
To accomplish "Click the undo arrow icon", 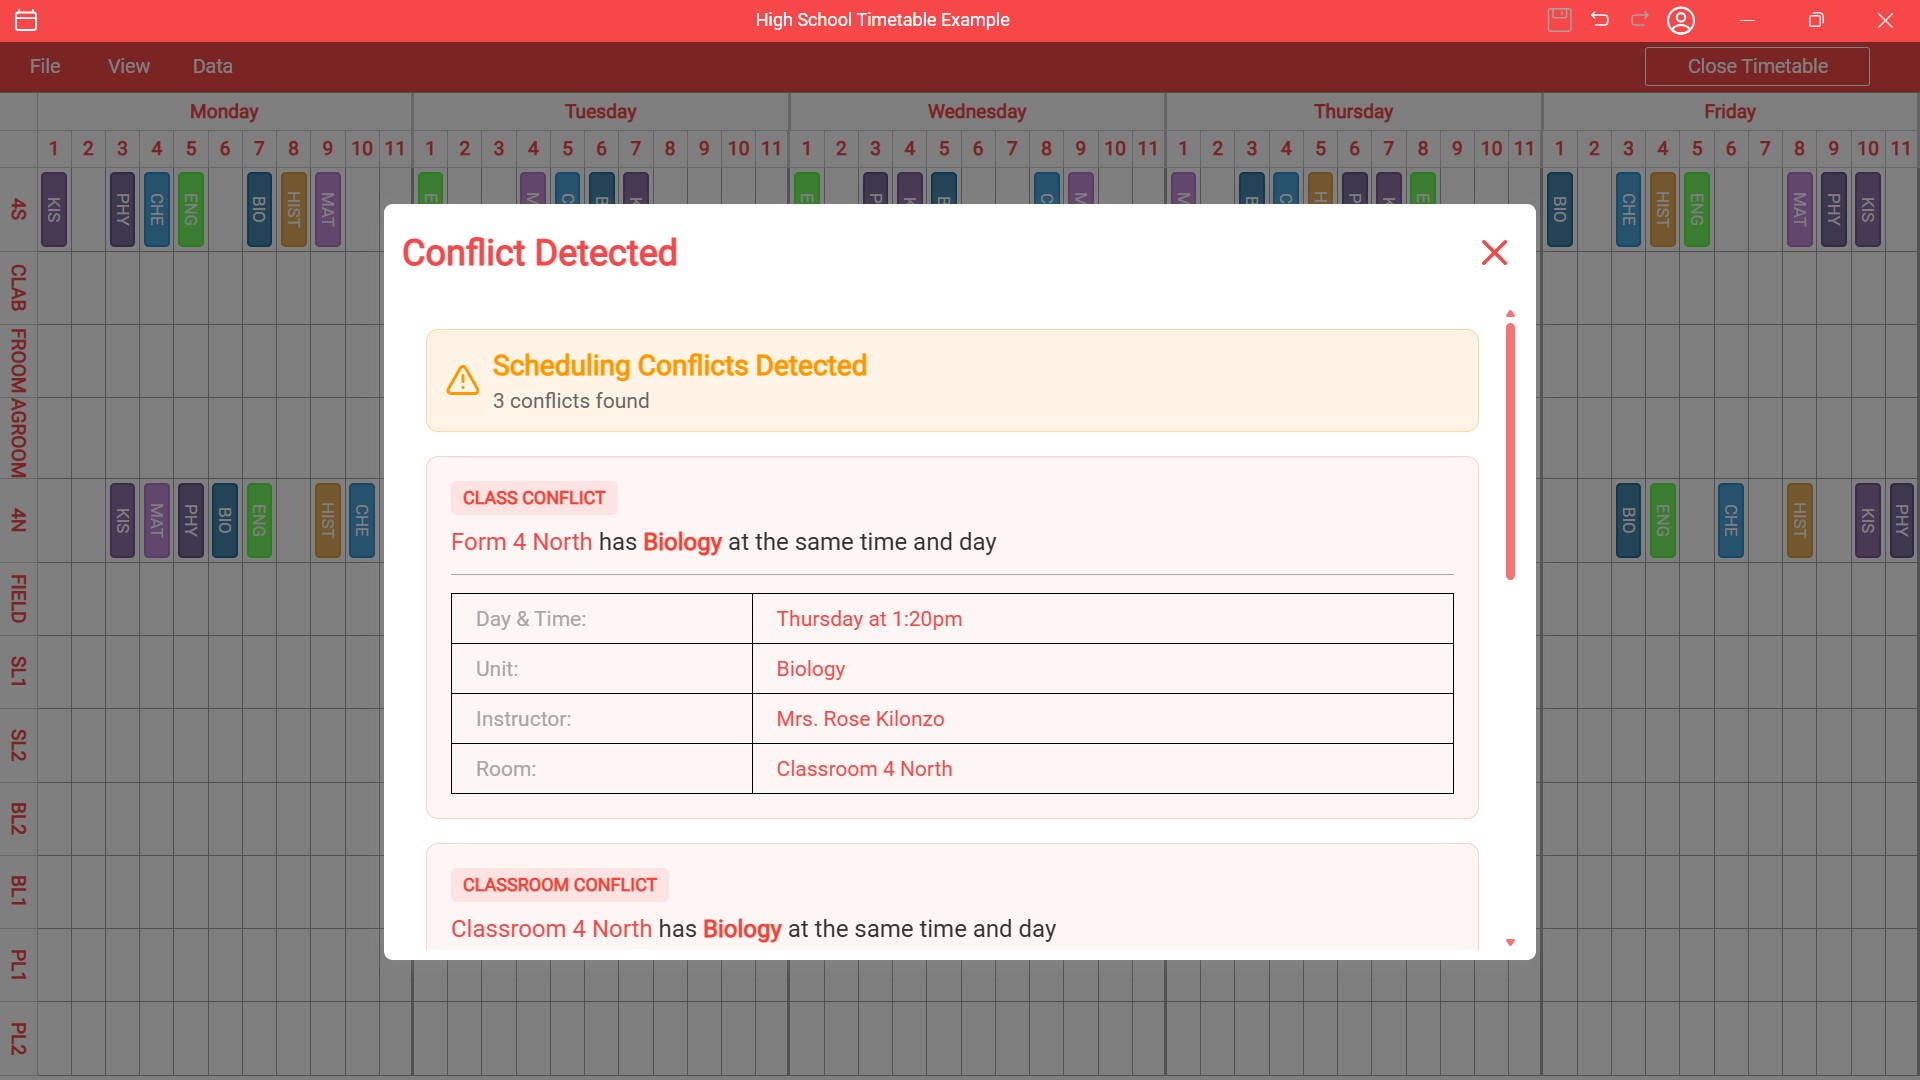I will tap(1600, 20).
